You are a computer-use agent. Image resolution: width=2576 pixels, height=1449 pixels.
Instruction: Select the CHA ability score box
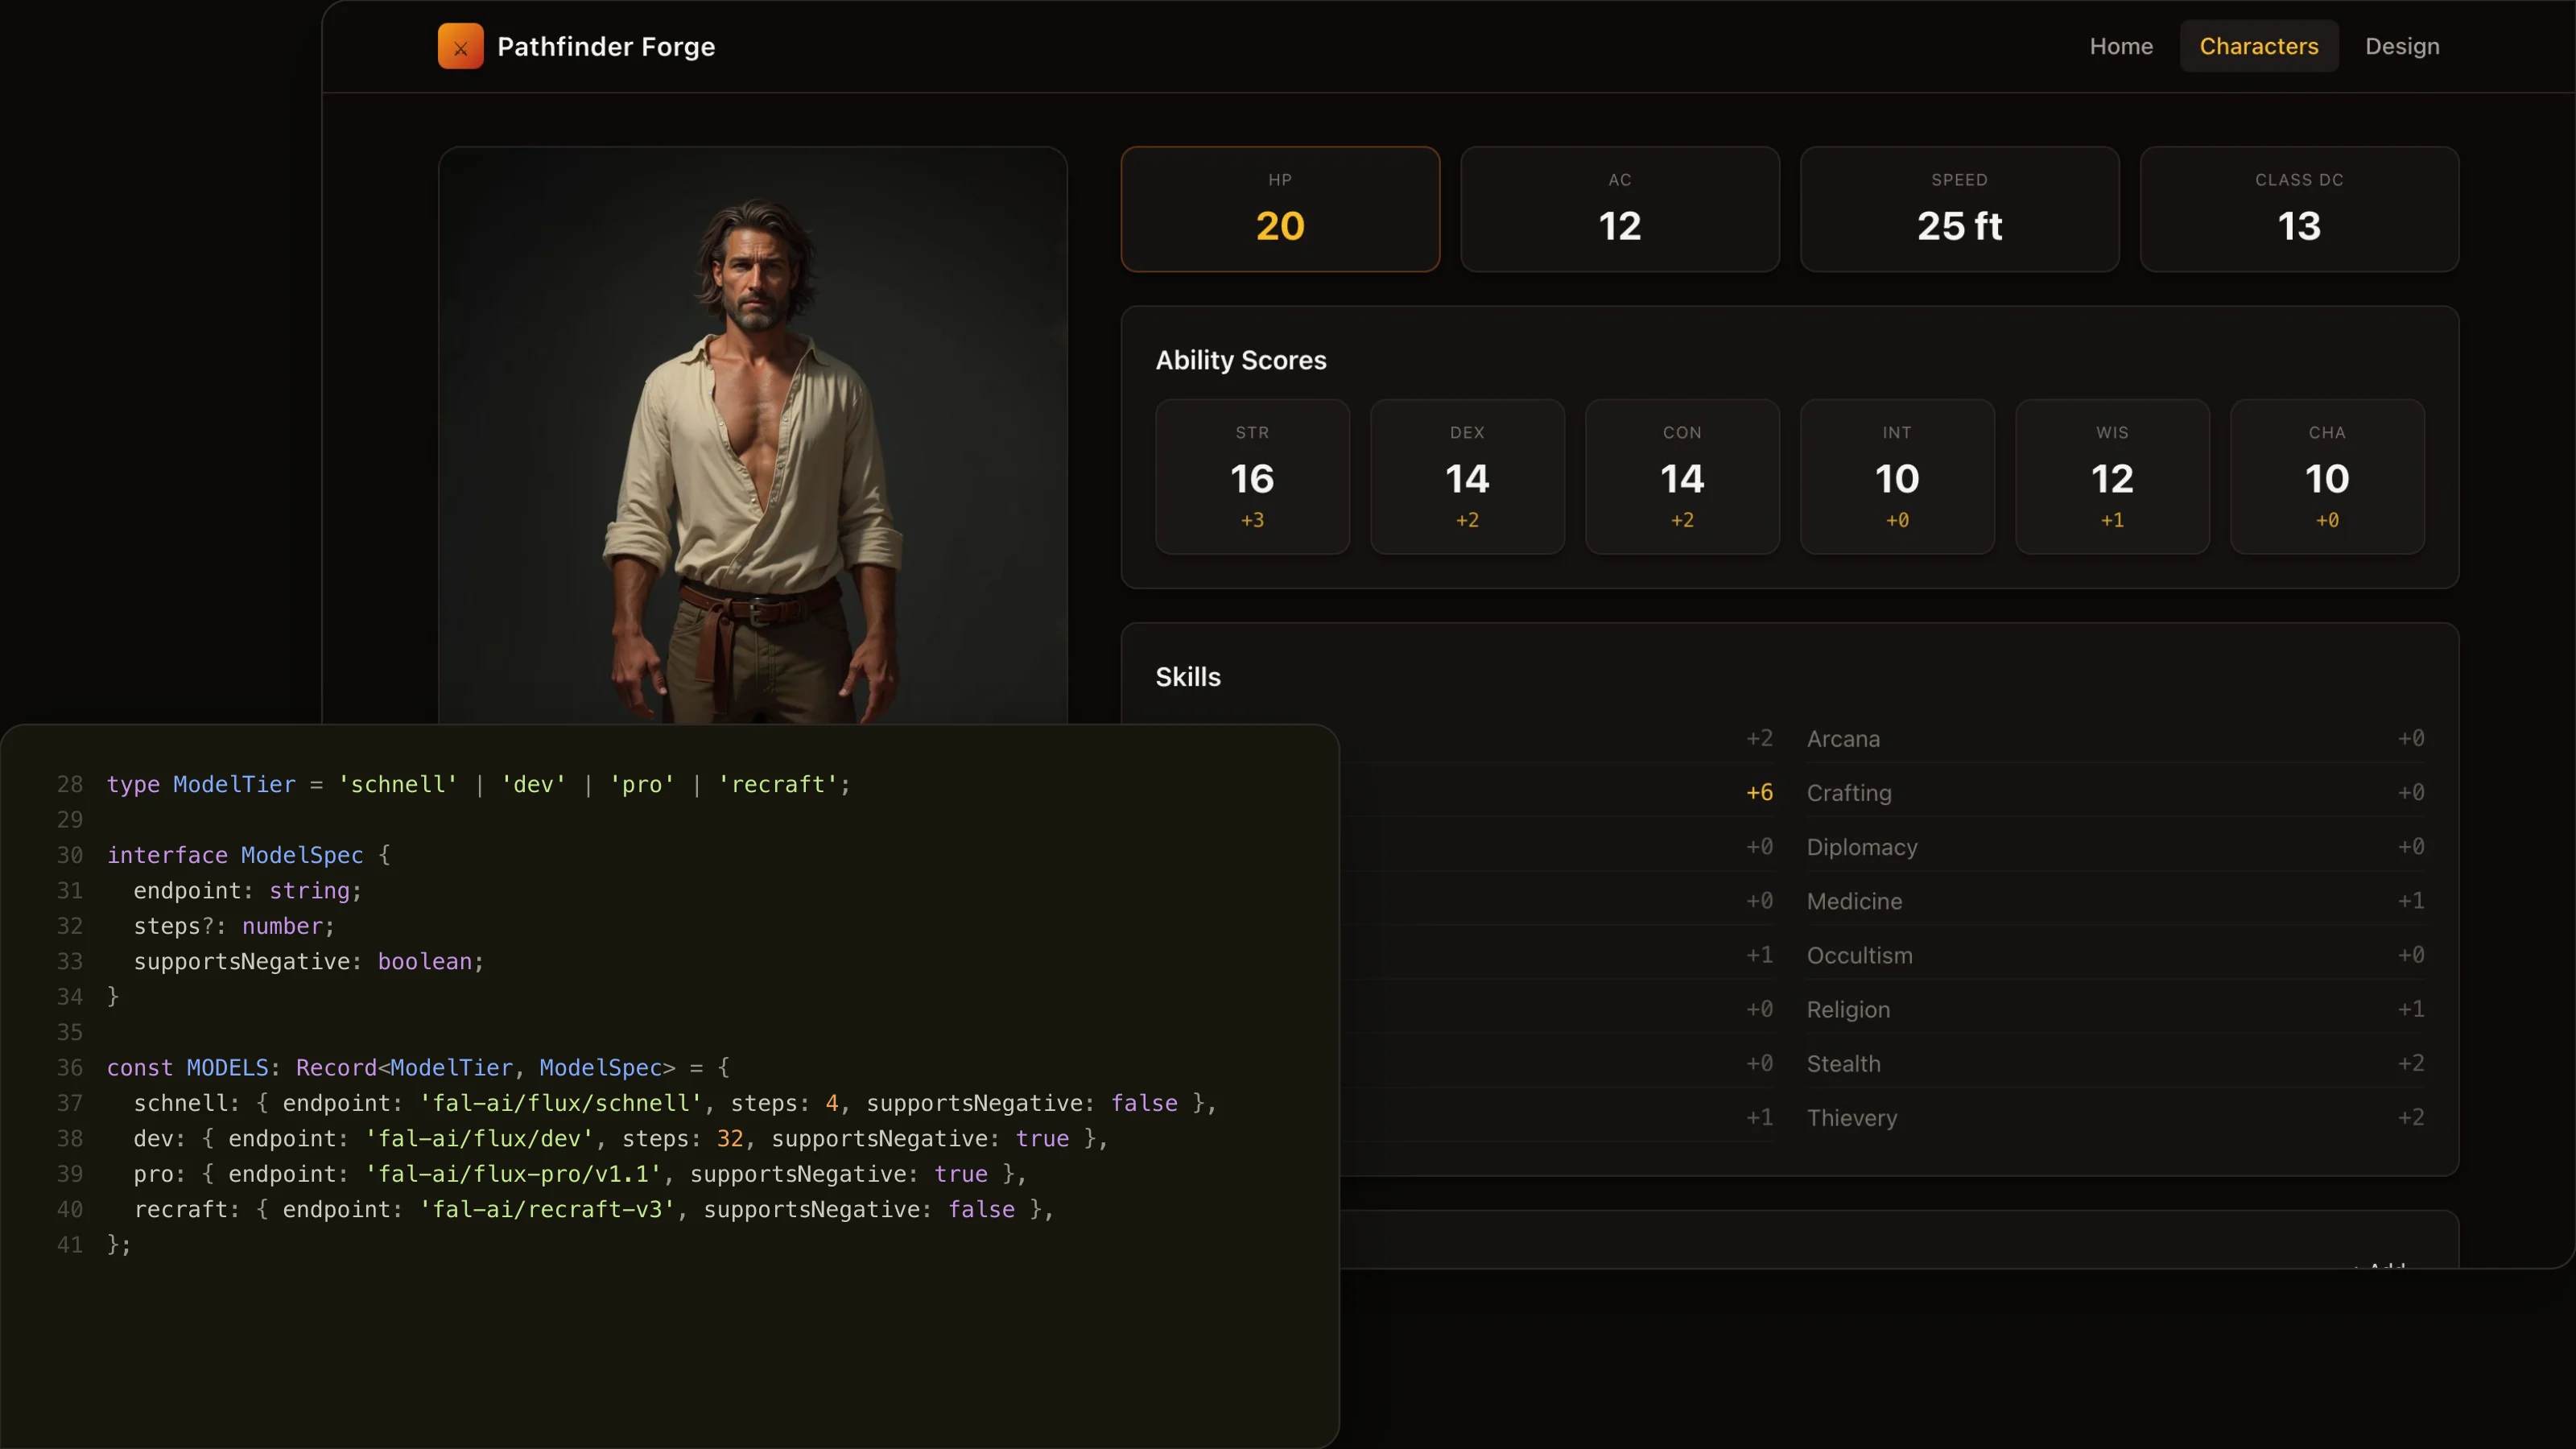(2327, 477)
